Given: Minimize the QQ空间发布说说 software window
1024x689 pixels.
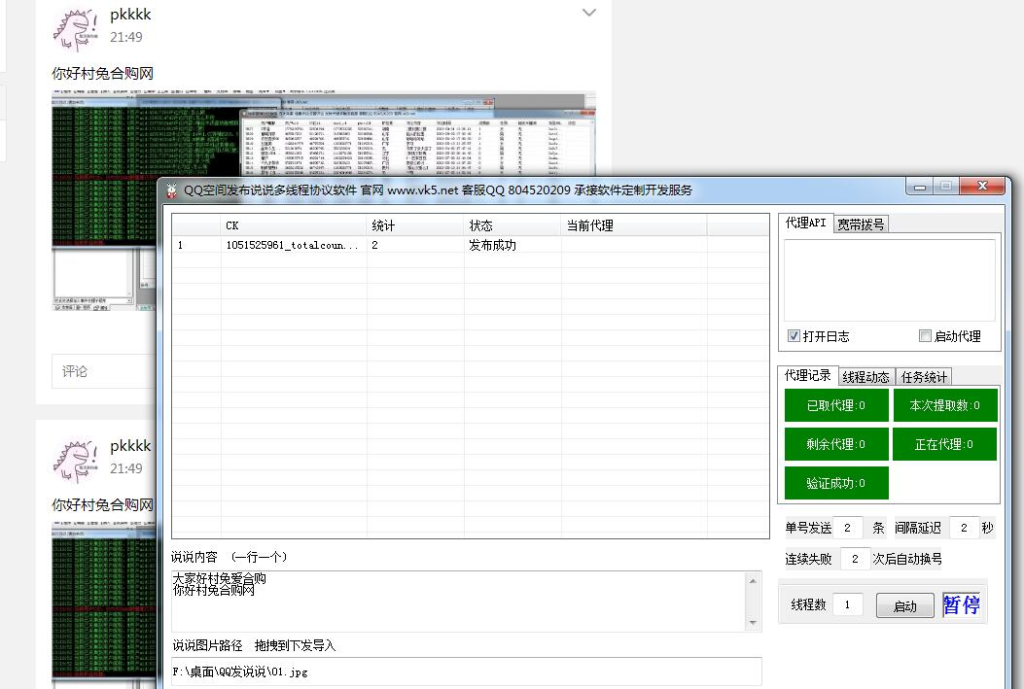Looking at the screenshot, I should [920, 187].
